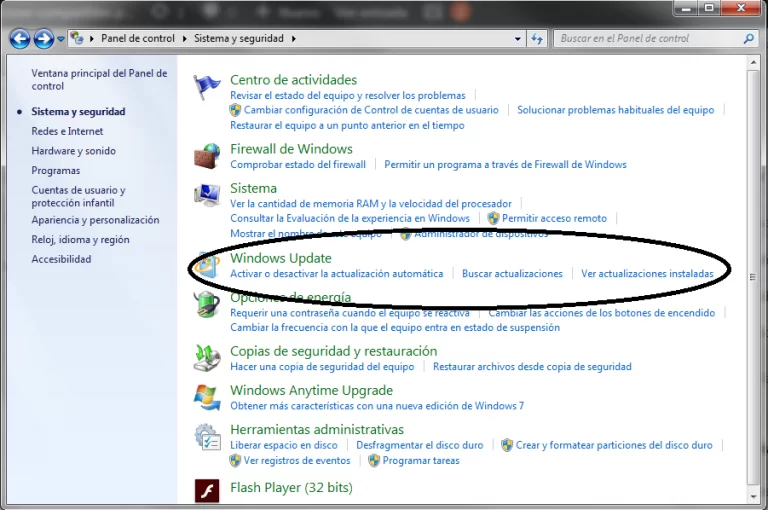This screenshot has height=510, width=768.
Task: Select Redes e Internet in sidebar
Action: 67,131
